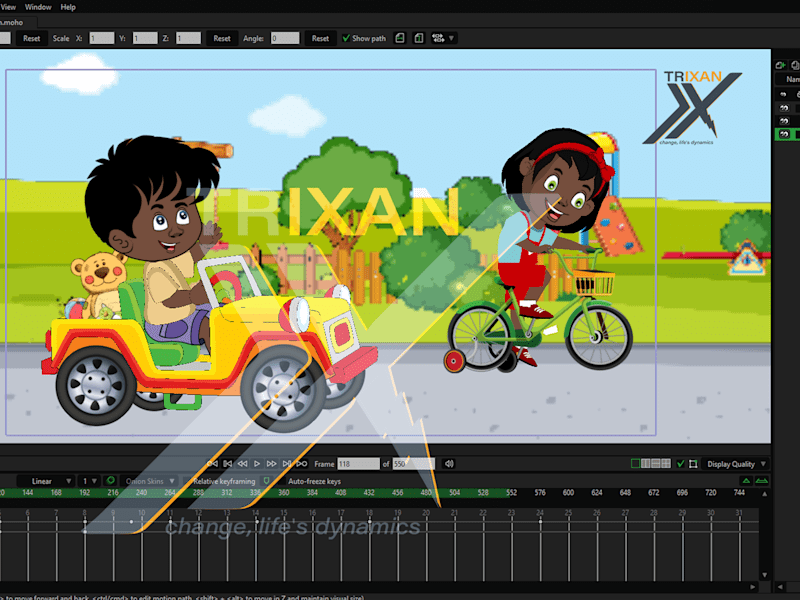Click the Scale Y input field
The height and width of the screenshot is (600, 800).
[x=145, y=38]
